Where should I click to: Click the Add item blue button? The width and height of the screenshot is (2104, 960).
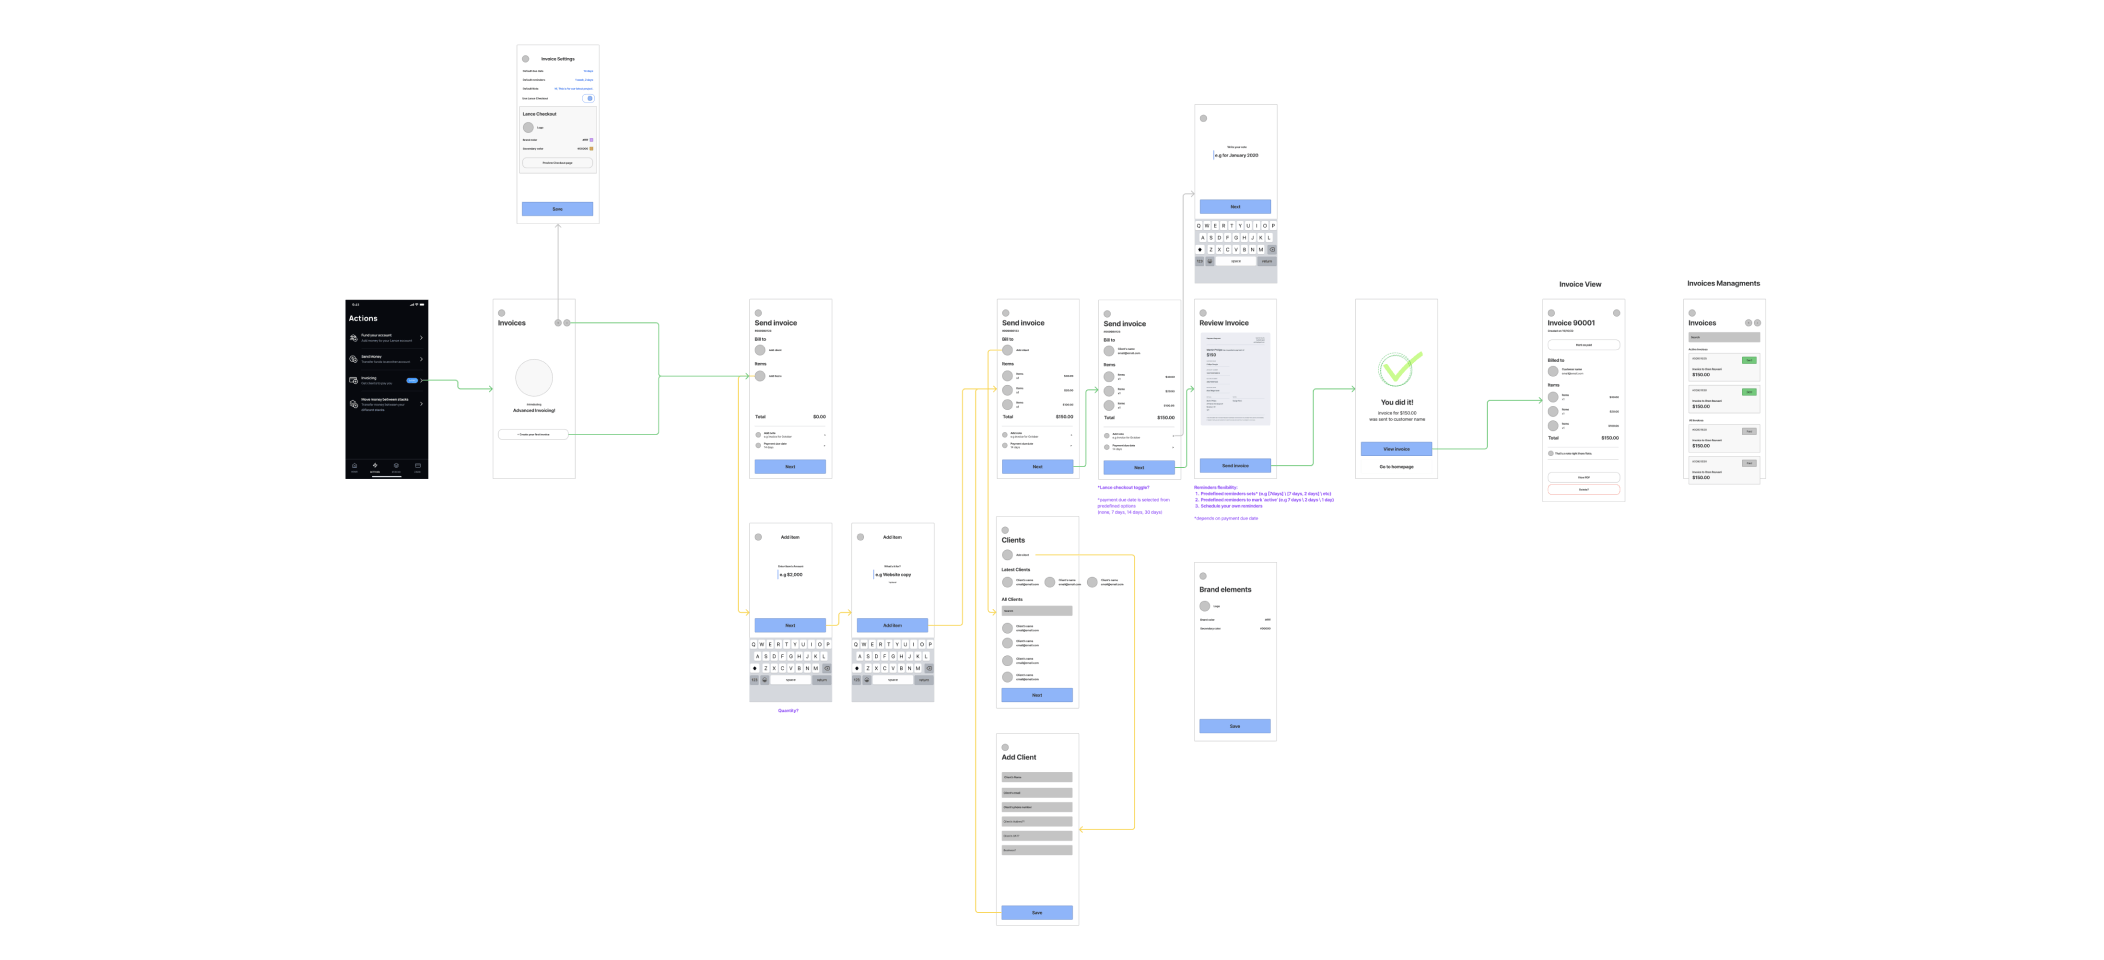point(892,625)
